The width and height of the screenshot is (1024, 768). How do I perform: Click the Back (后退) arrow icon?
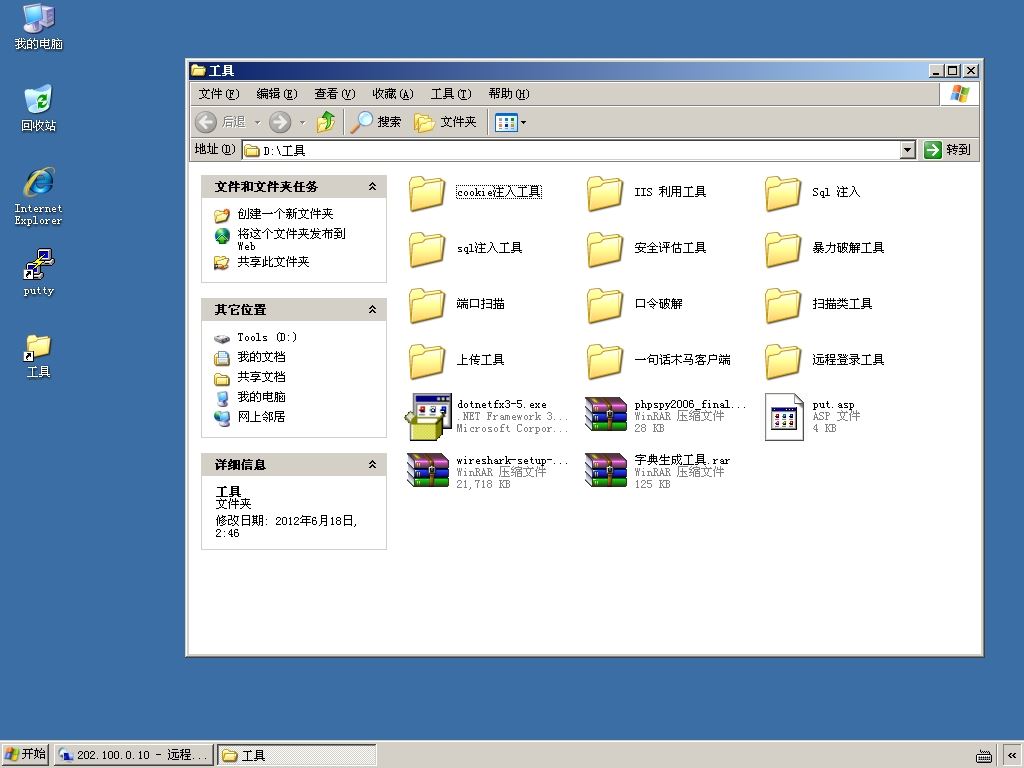tap(206, 122)
